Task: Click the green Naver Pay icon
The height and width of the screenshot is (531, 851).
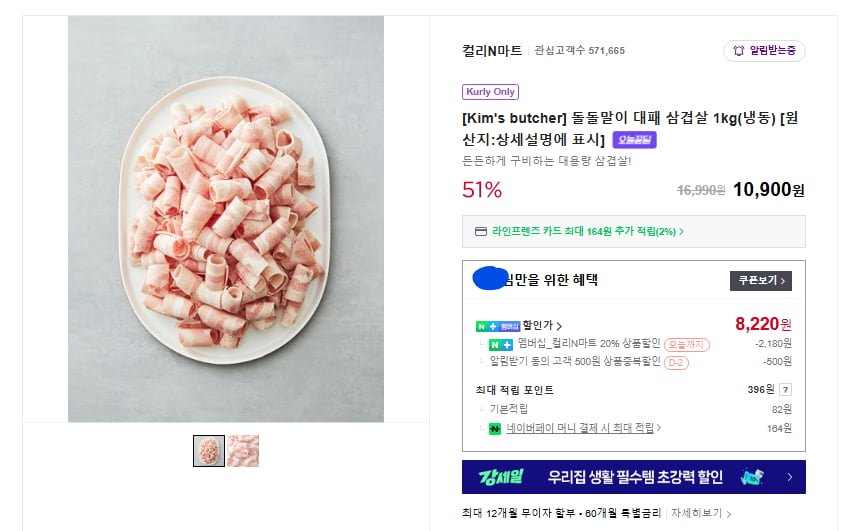Action: point(495,429)
